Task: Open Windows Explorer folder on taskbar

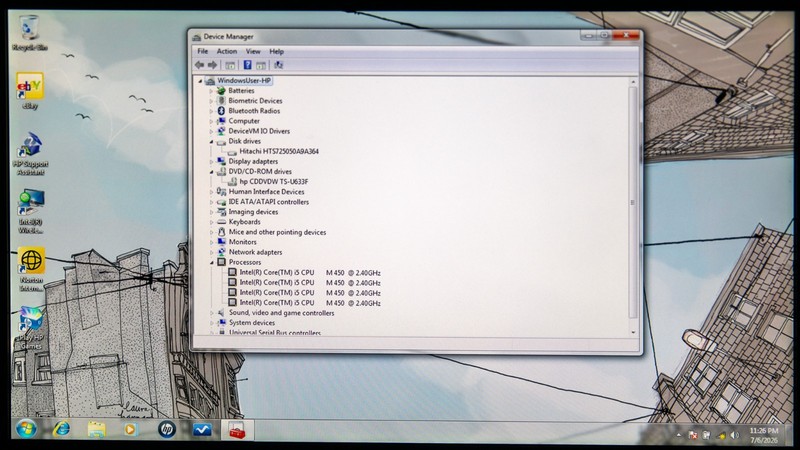Action: (x=96, y=429)
